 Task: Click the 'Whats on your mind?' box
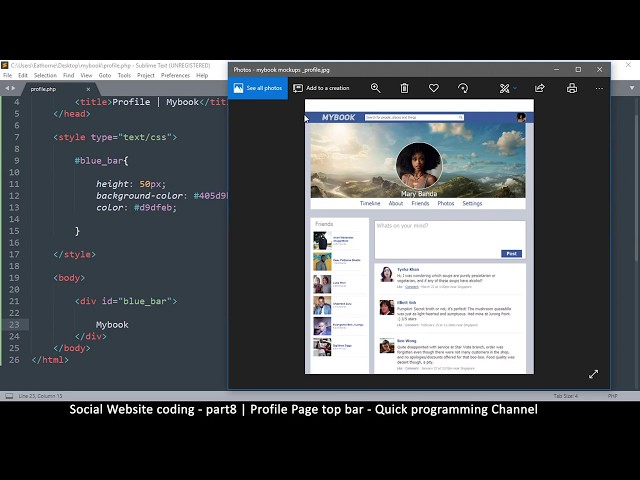click(x=450, y=240)
